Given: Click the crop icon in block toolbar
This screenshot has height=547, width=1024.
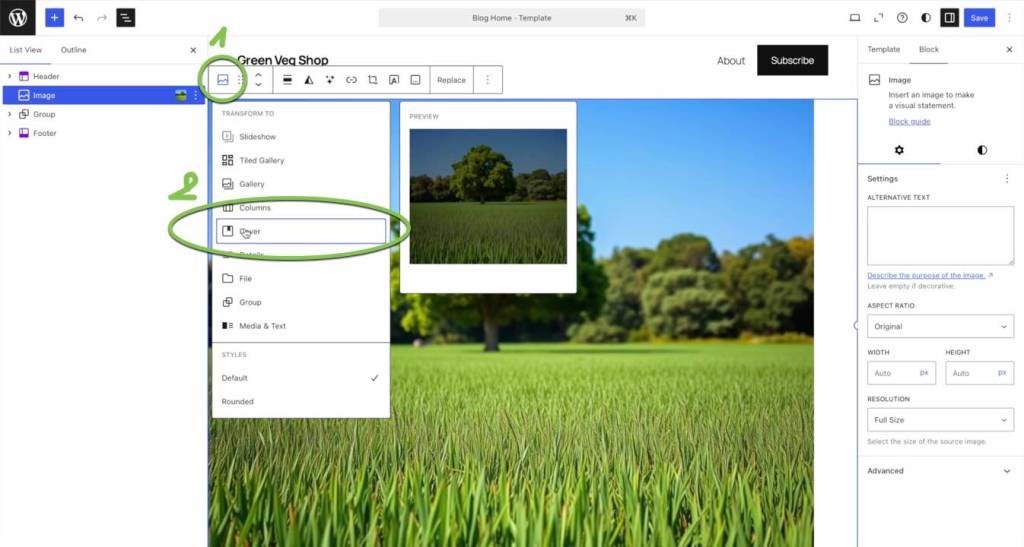Looking at the screenshot, I should (372, 80).
